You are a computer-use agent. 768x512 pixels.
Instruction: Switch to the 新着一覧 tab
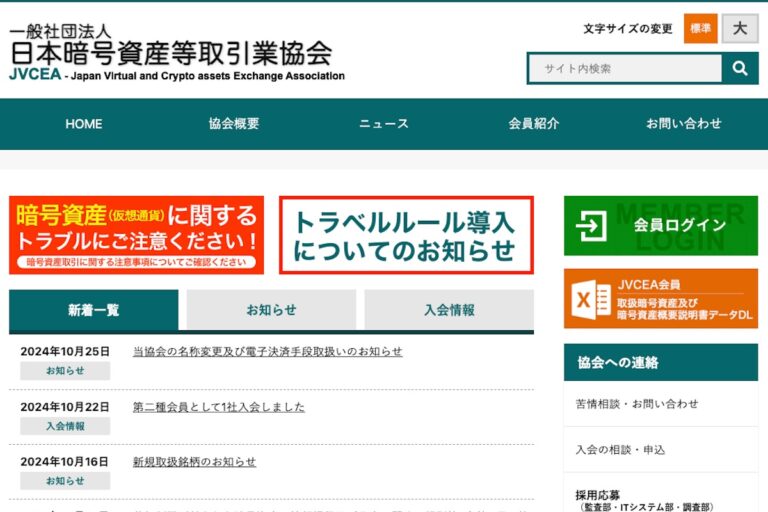coord(94,310)
